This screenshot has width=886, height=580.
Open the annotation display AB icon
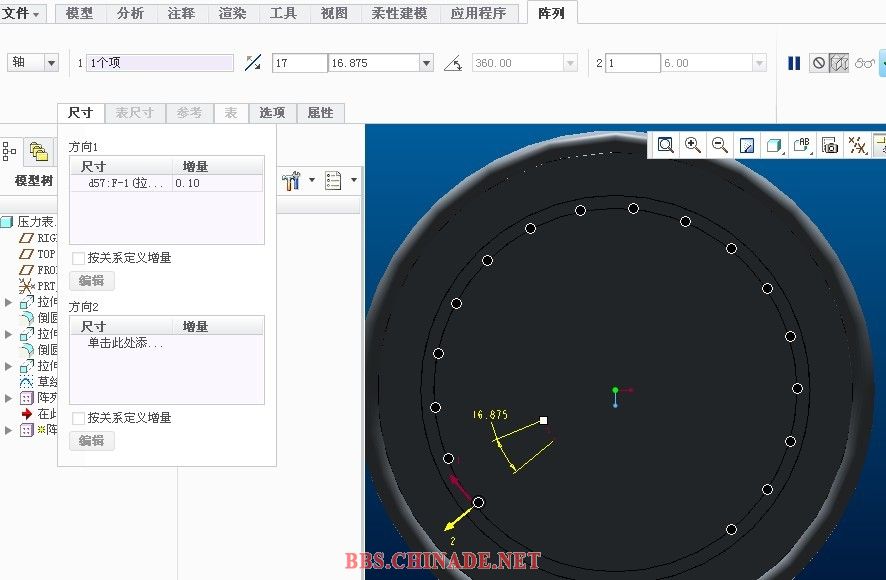tap(802, 145)
